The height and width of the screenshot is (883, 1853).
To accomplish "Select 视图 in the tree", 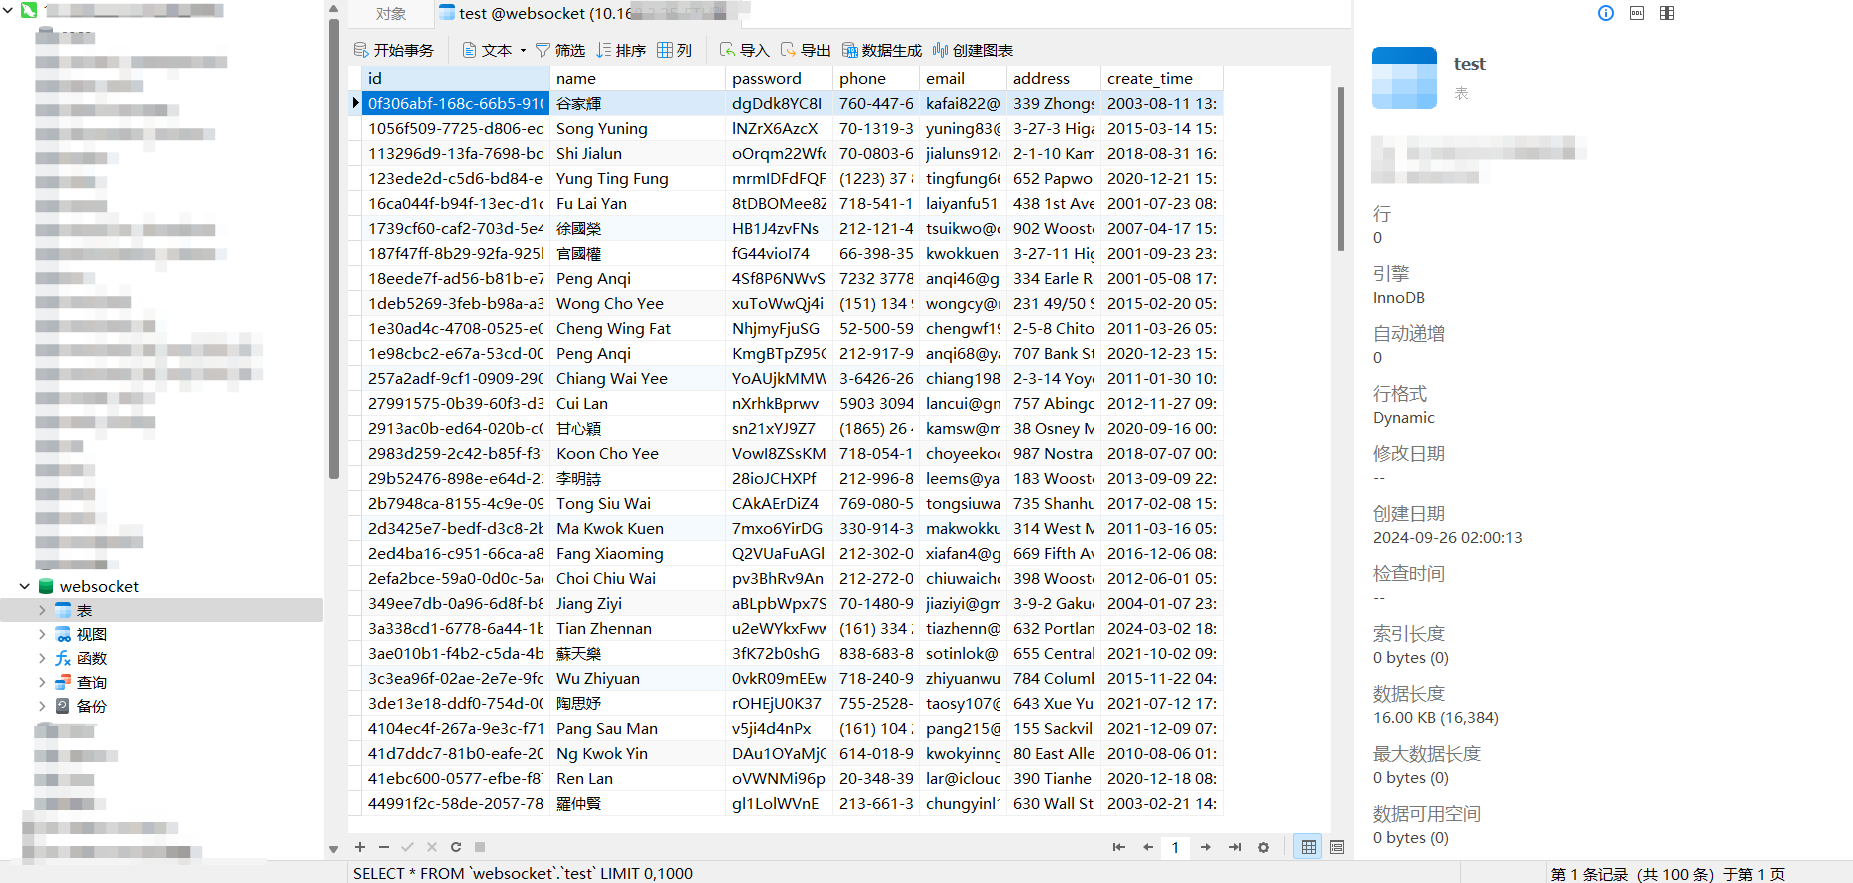I will pyautogui.click(x=91, y=634).
